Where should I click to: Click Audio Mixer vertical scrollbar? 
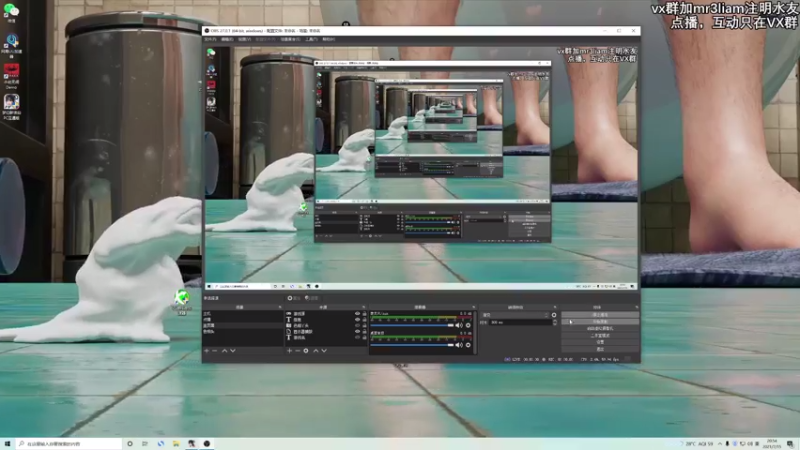(474, 332)
